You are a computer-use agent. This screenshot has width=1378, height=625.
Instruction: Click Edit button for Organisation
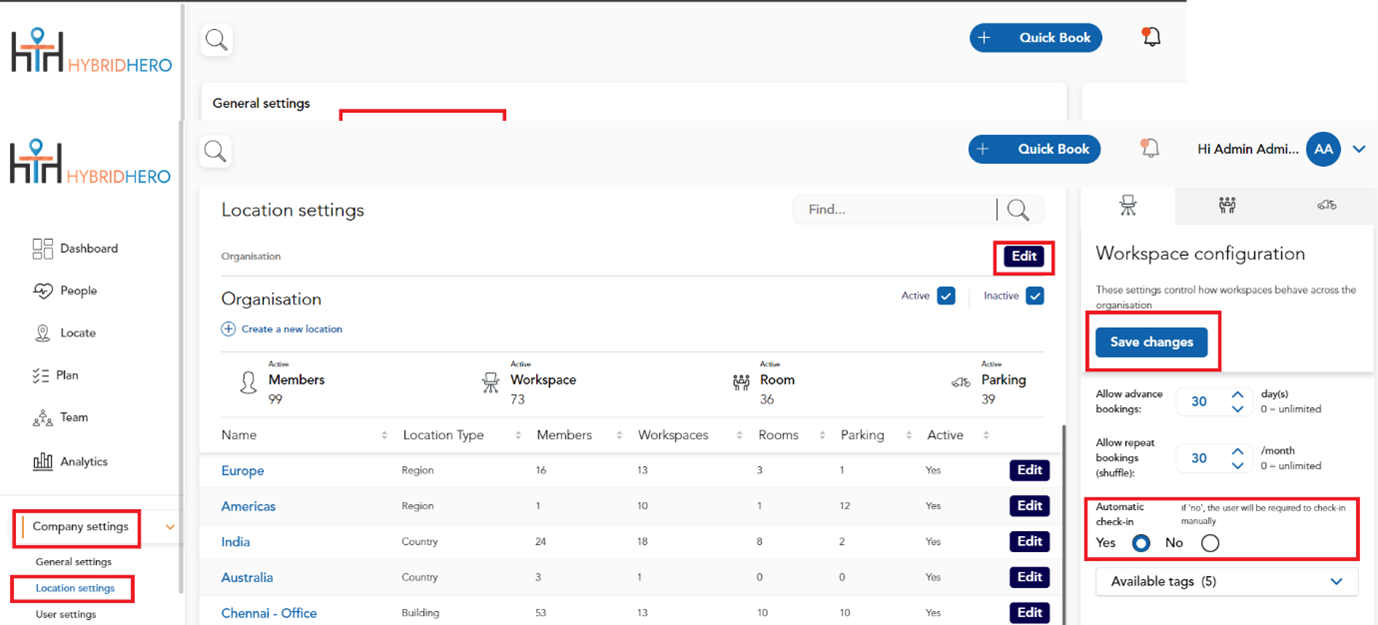1024,257
